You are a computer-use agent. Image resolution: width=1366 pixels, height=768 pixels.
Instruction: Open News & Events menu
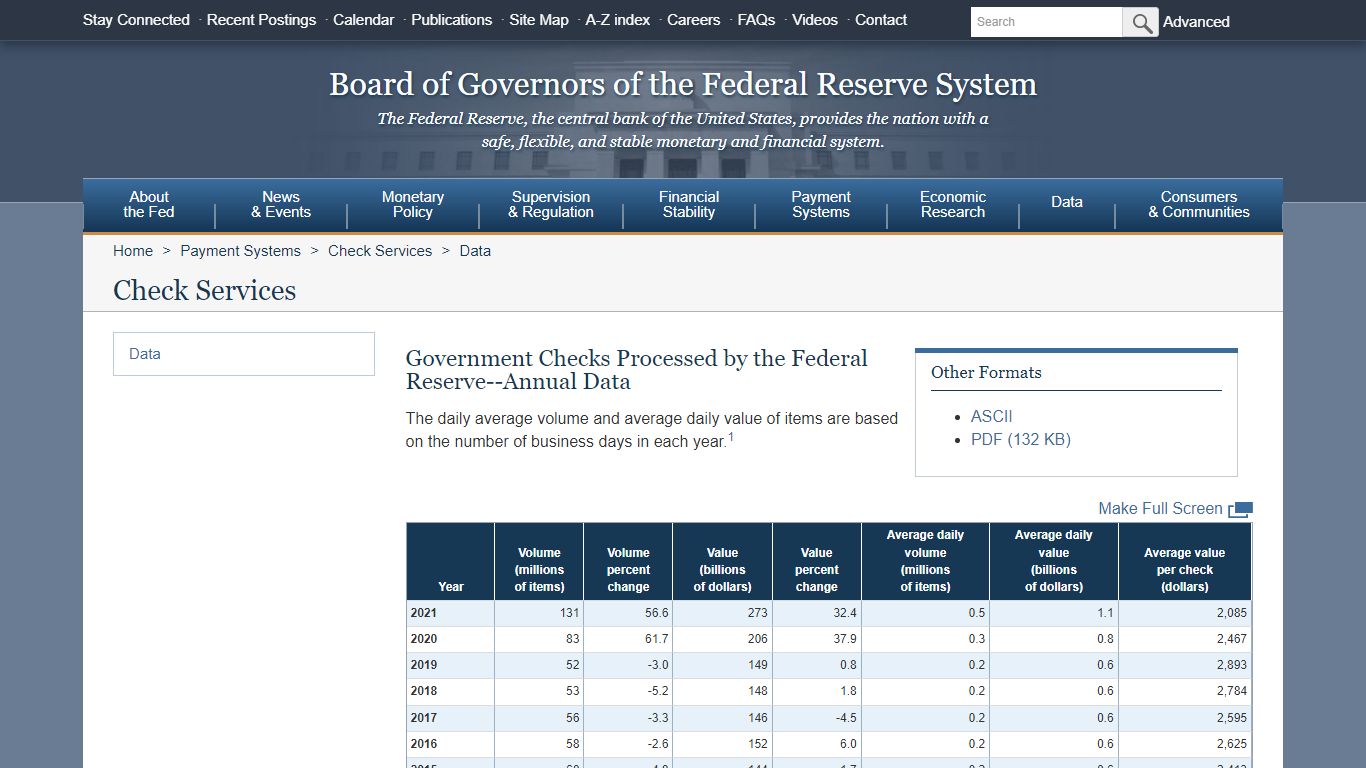click(281, 204)
